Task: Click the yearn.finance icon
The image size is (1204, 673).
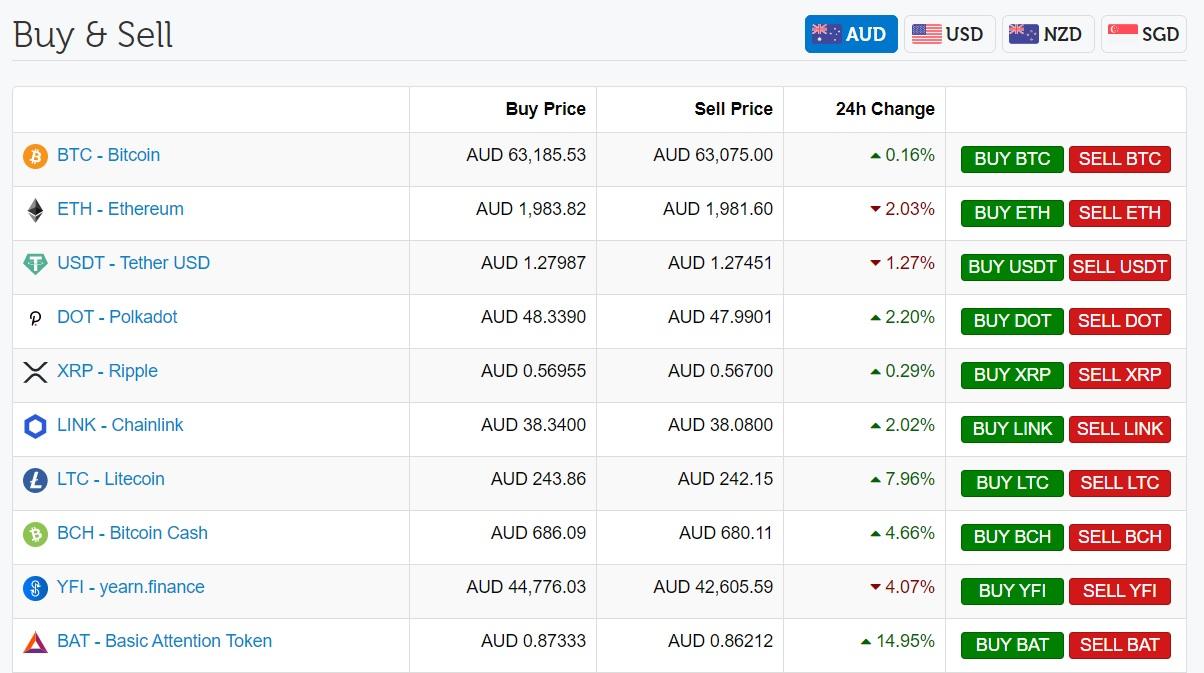Action: pos(35,589)
